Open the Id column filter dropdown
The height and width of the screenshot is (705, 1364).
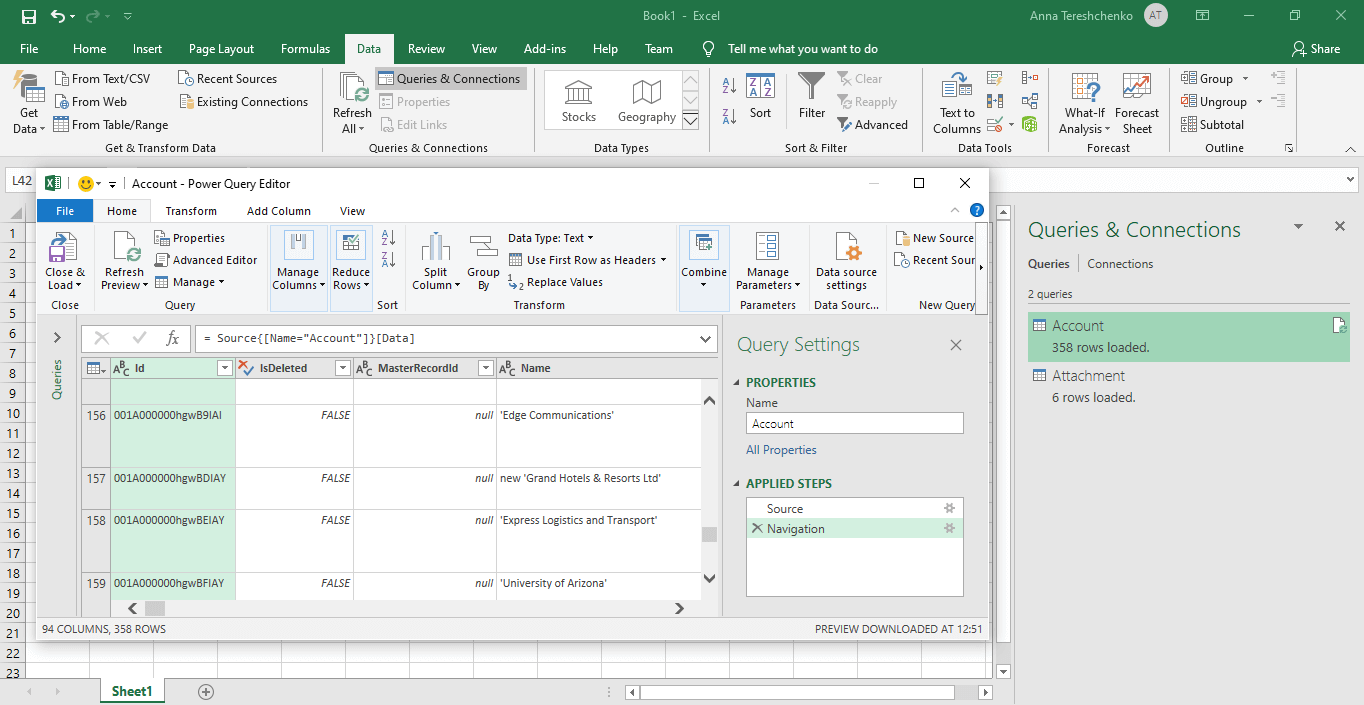pos(224,368)
